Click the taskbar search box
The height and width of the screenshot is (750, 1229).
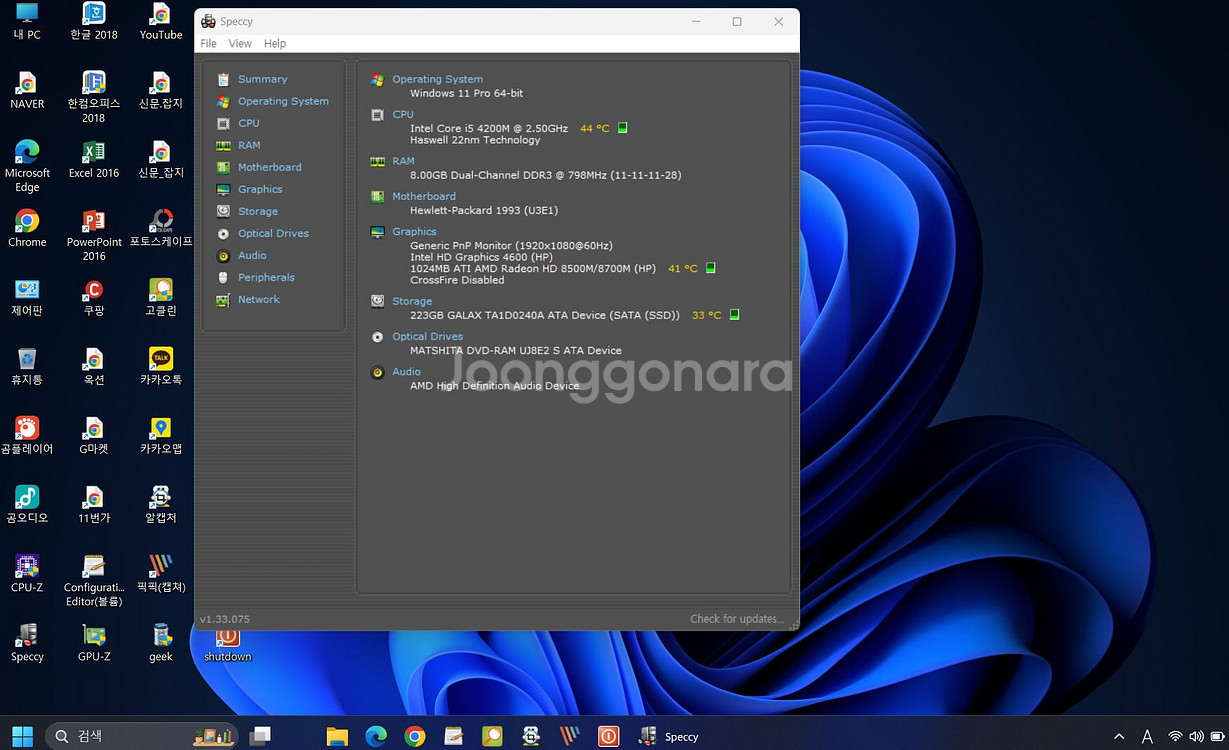(140, 736)
